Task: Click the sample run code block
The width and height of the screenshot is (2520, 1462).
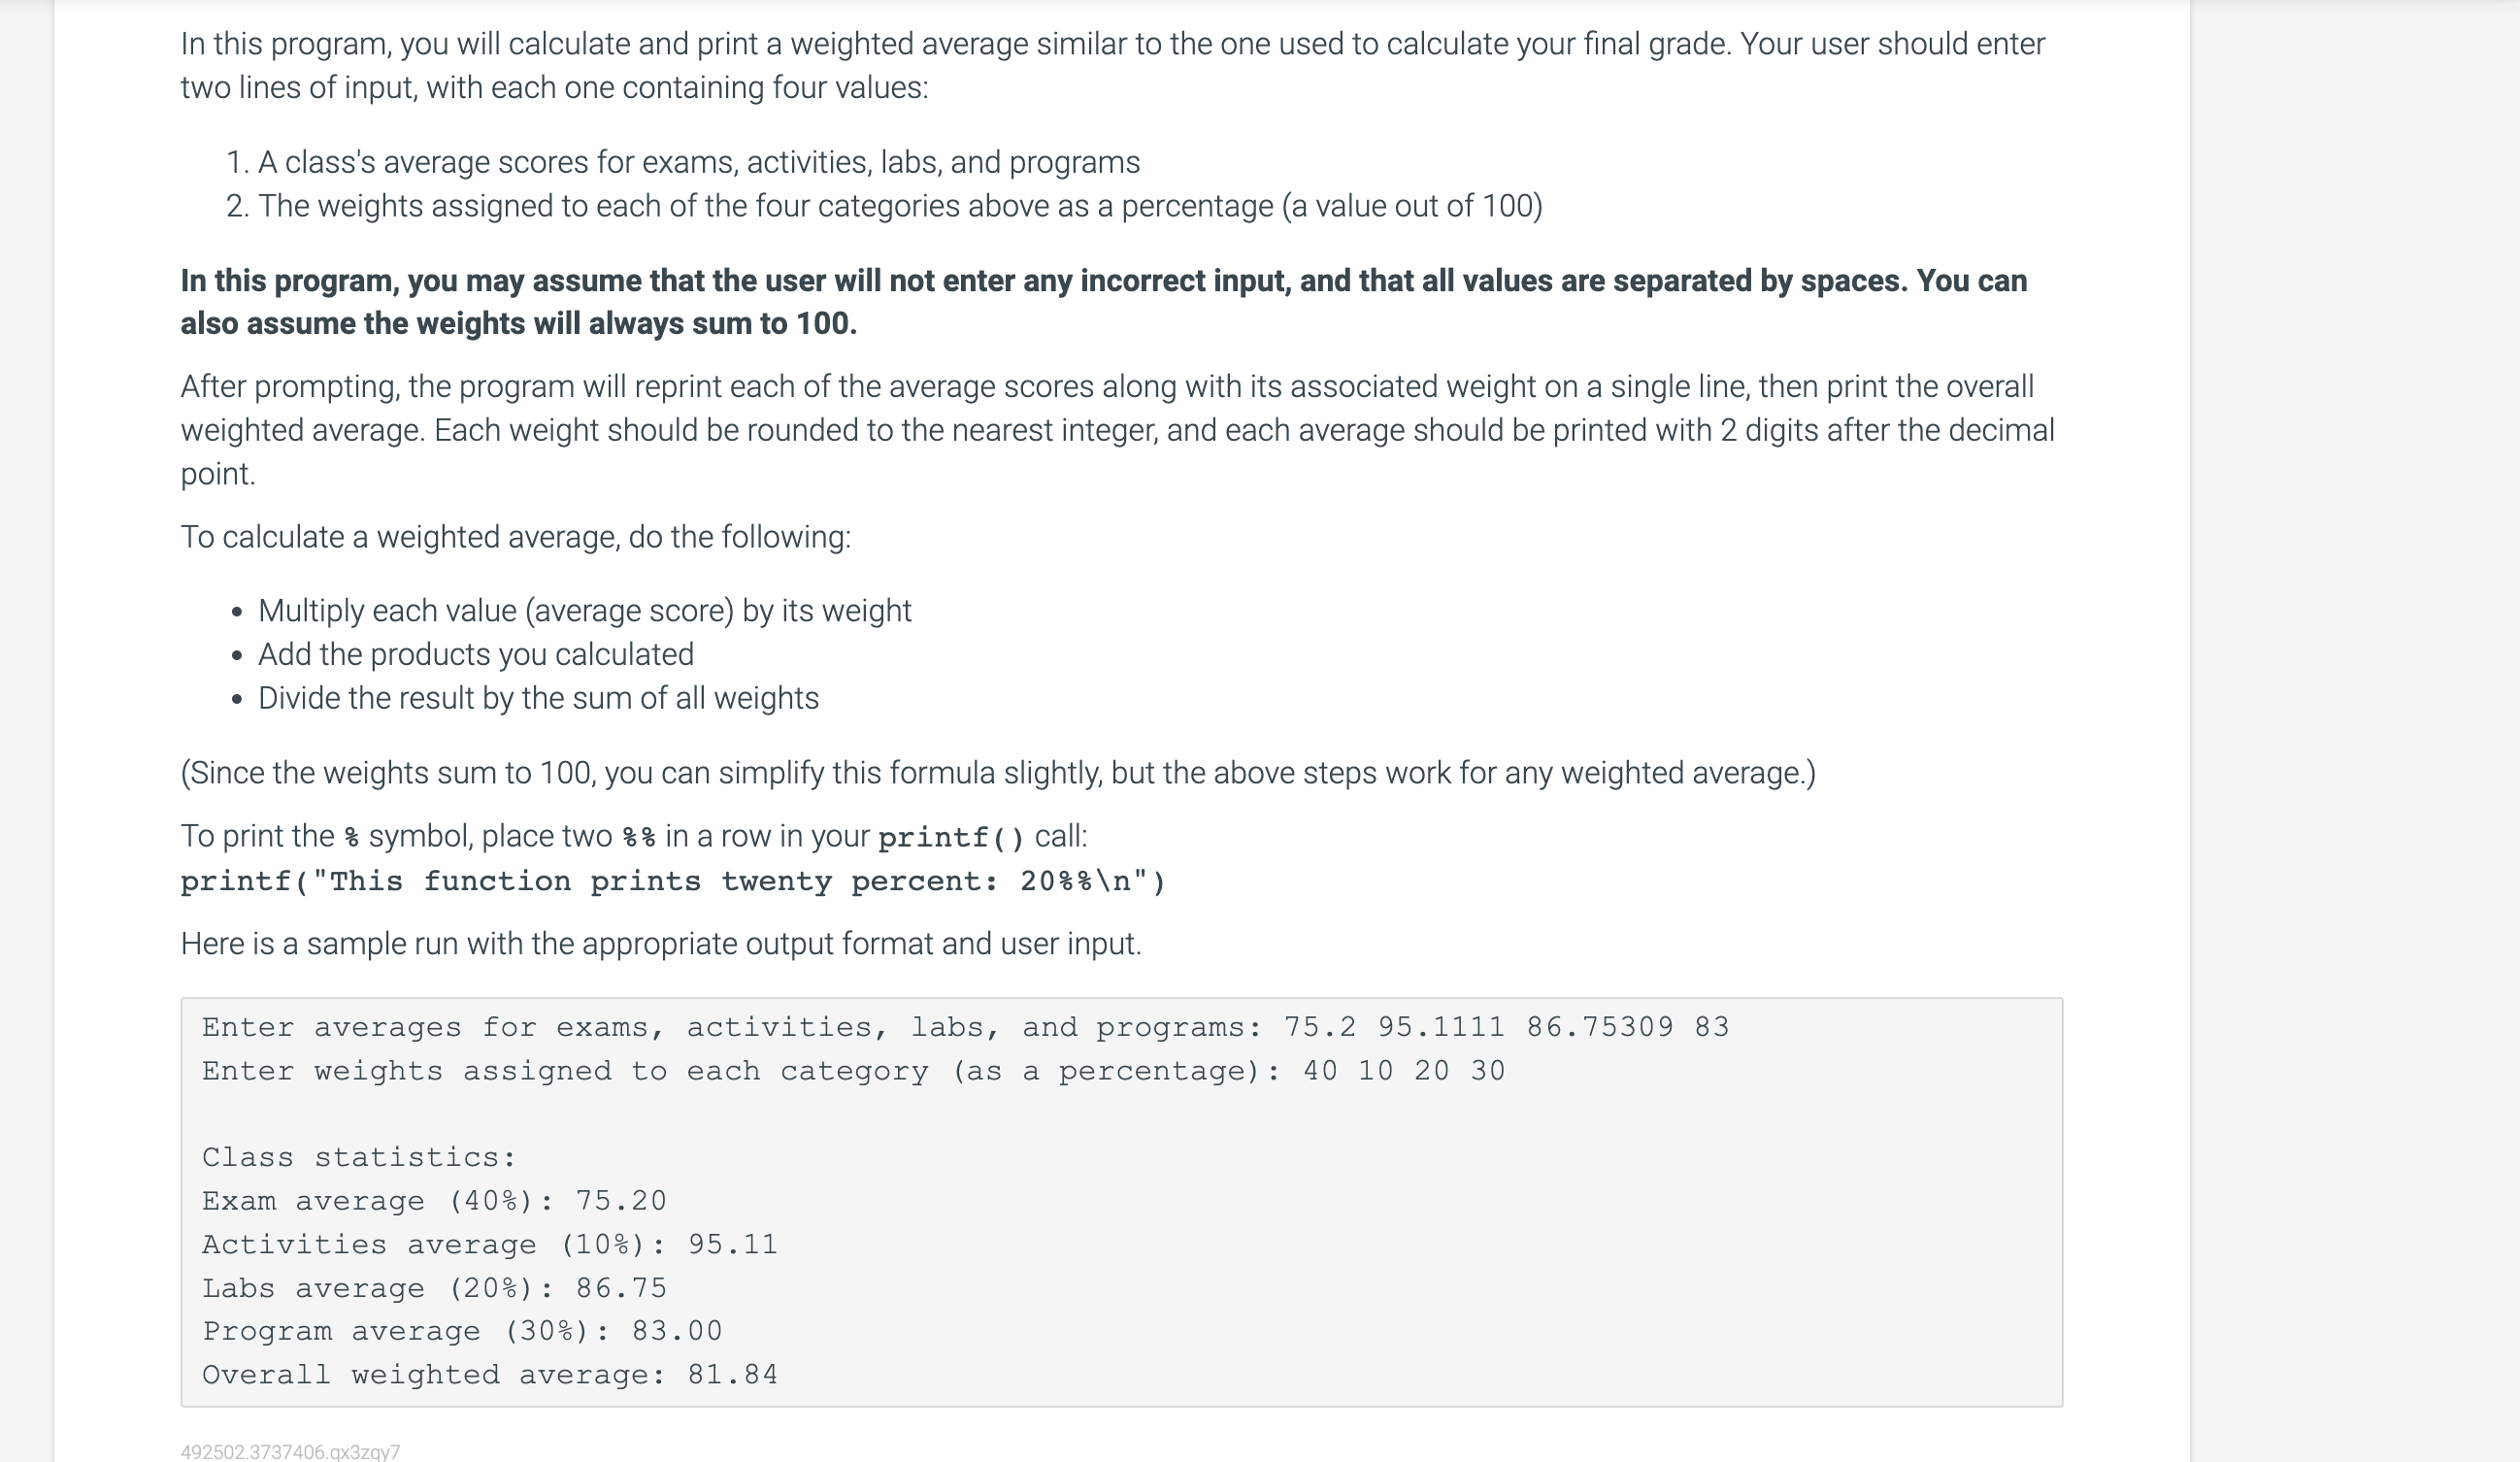Action: 1121,1202
